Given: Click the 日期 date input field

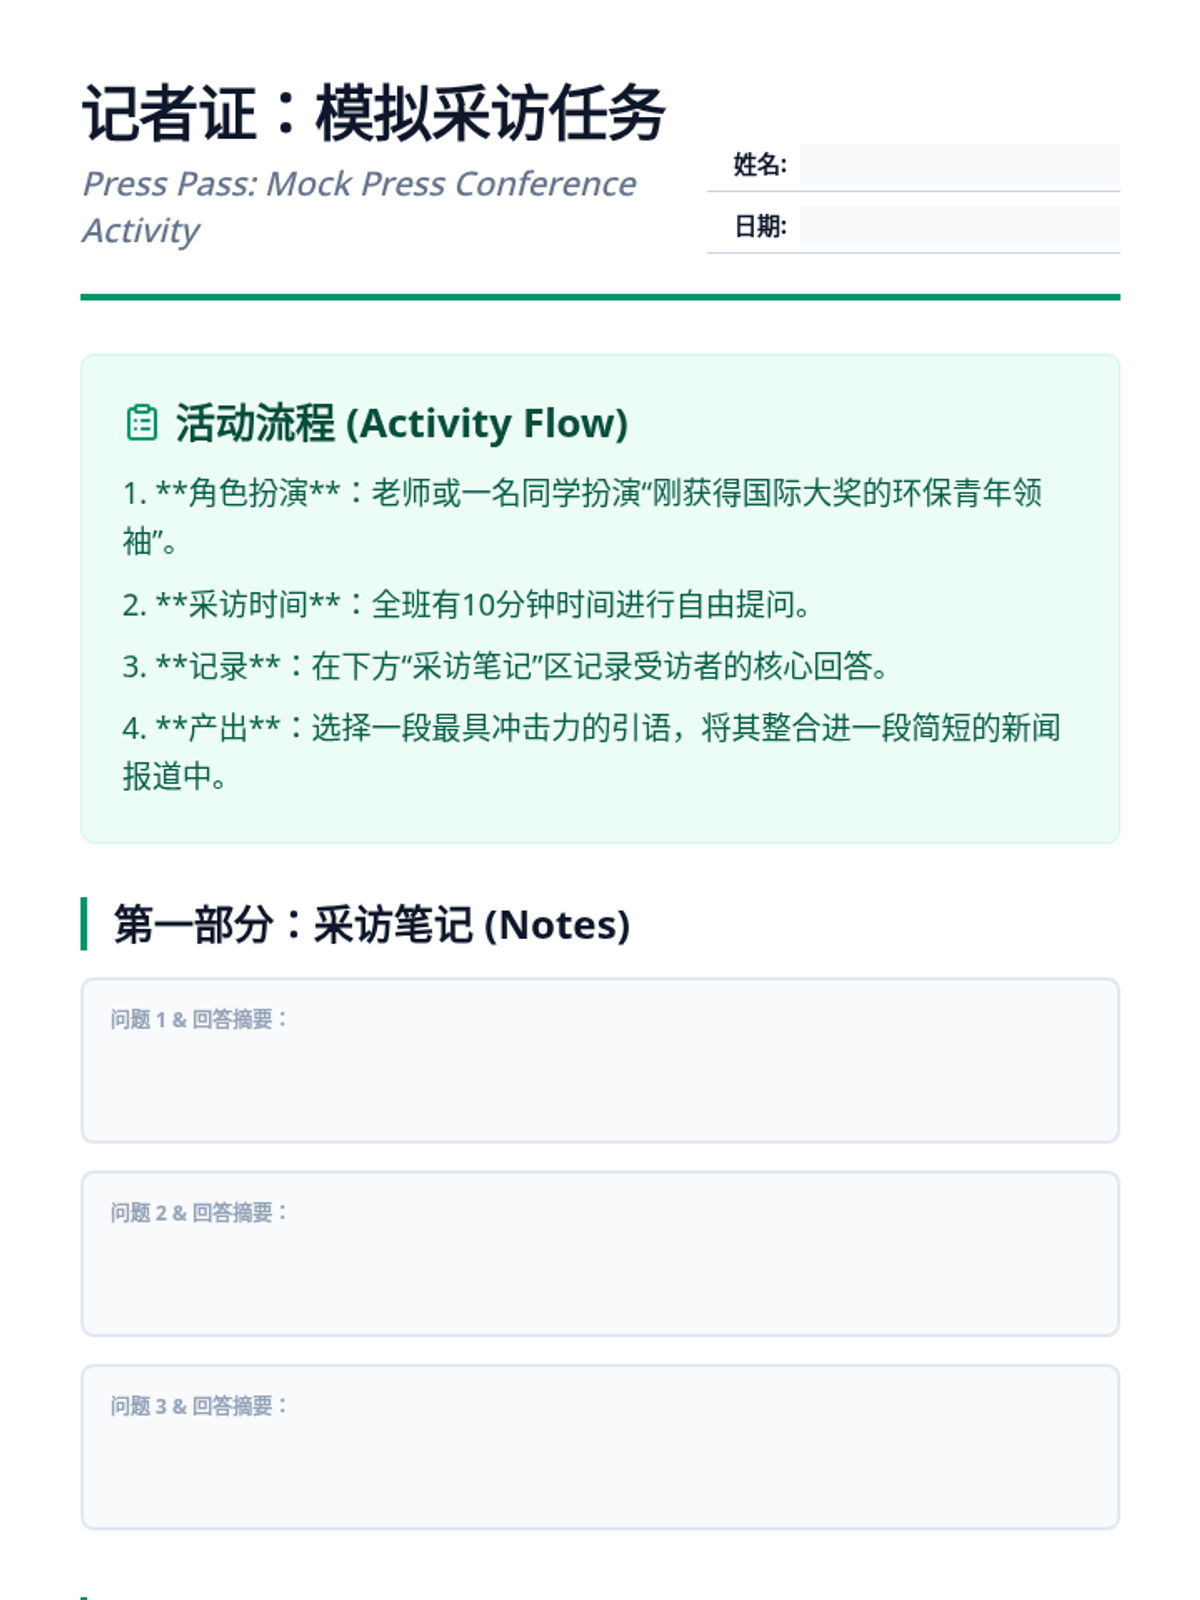Looking at the screenshot, I should pos(959,227).
